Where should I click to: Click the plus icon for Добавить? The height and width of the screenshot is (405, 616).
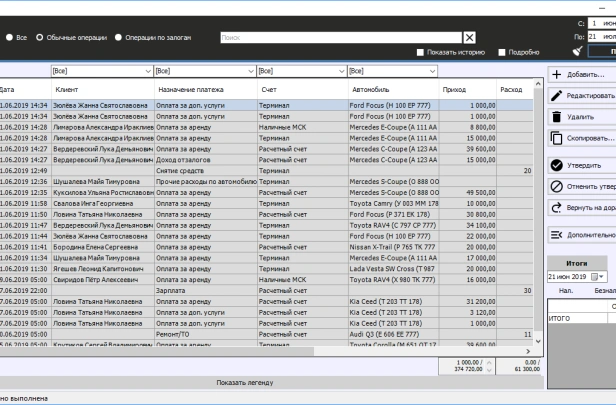557,74
